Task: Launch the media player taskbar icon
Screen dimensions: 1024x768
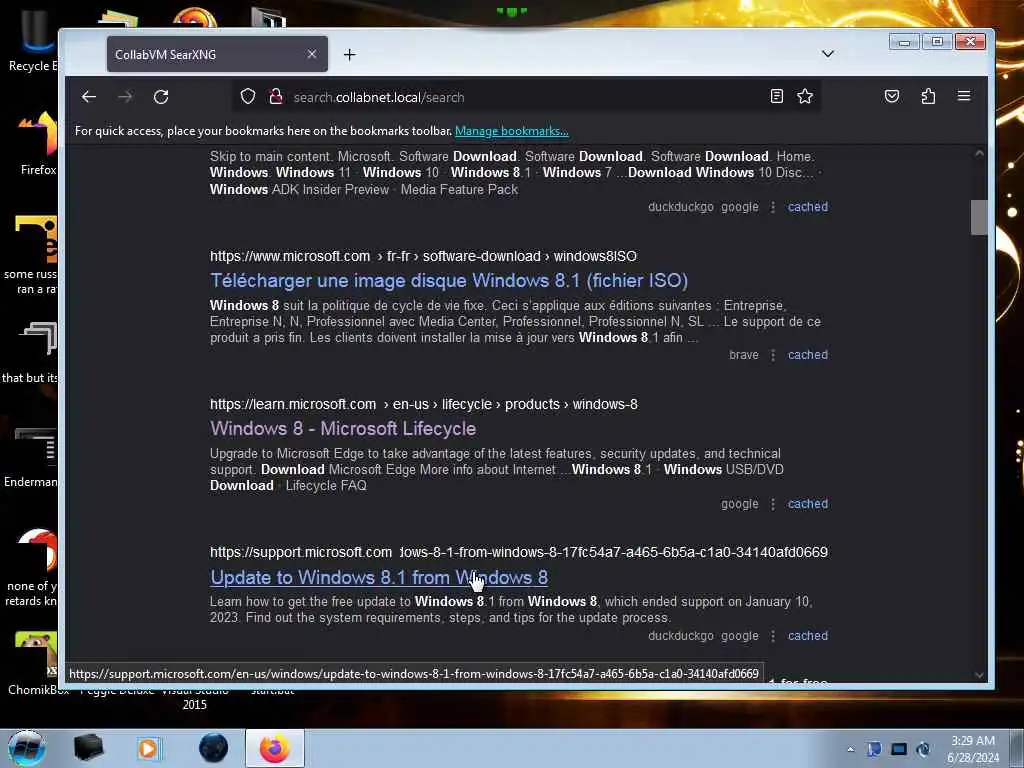Action: click(149, 748)
